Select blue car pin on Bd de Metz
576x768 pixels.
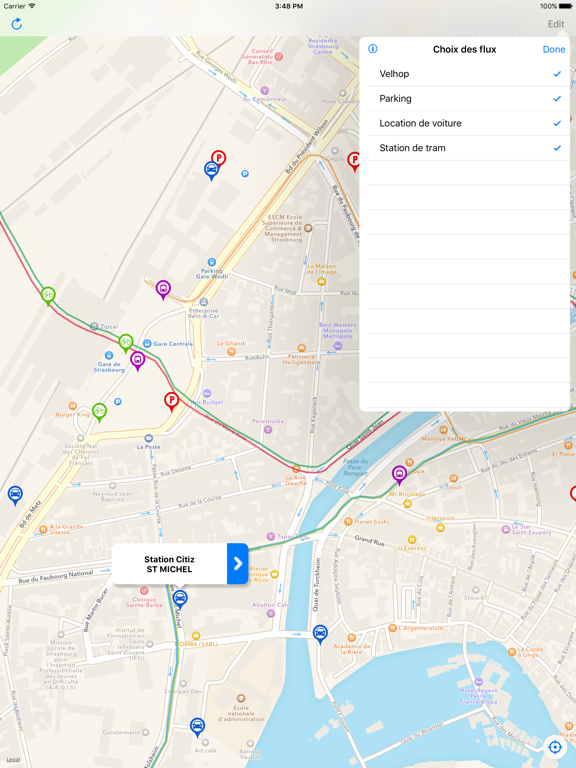[x=15, y=496]
